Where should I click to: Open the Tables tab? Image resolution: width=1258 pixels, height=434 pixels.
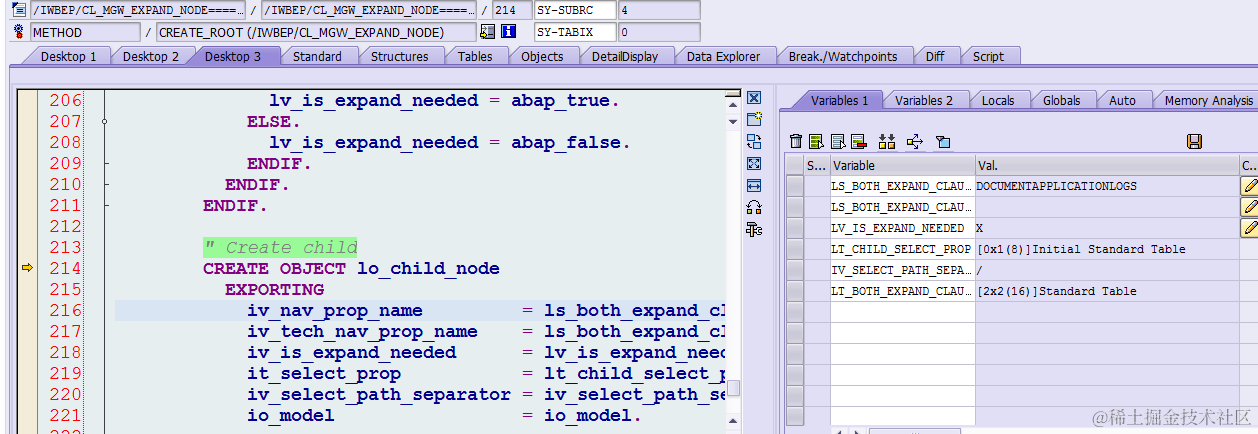[x=475, y=56]
